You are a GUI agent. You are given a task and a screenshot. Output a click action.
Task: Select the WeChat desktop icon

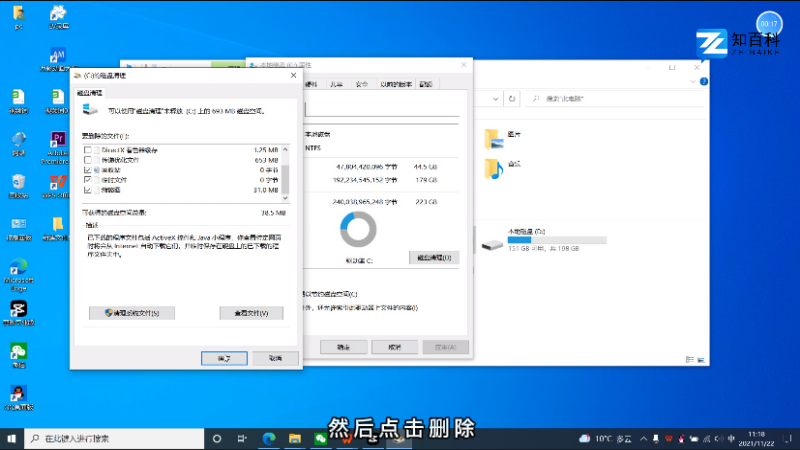(x=18, y=353)
